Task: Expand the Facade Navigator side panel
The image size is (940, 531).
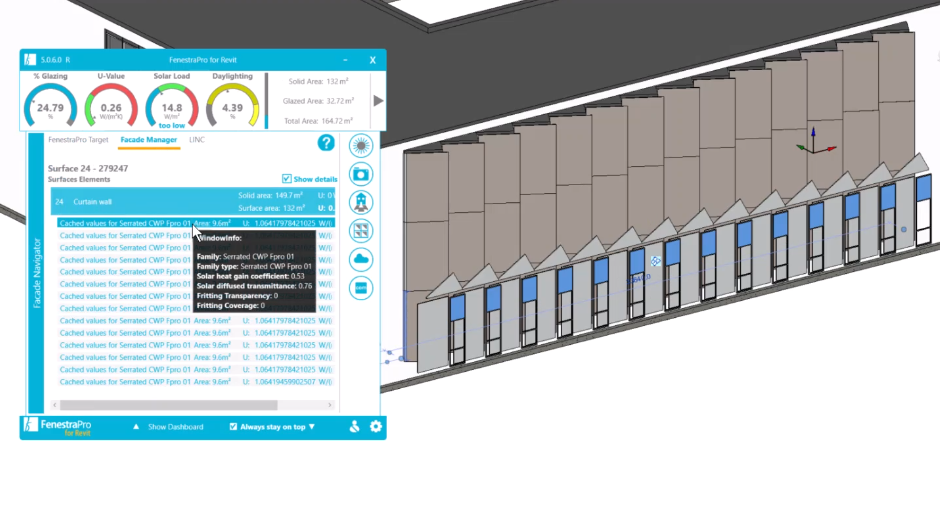Action: pyautogui.click(x=37, y=273)
